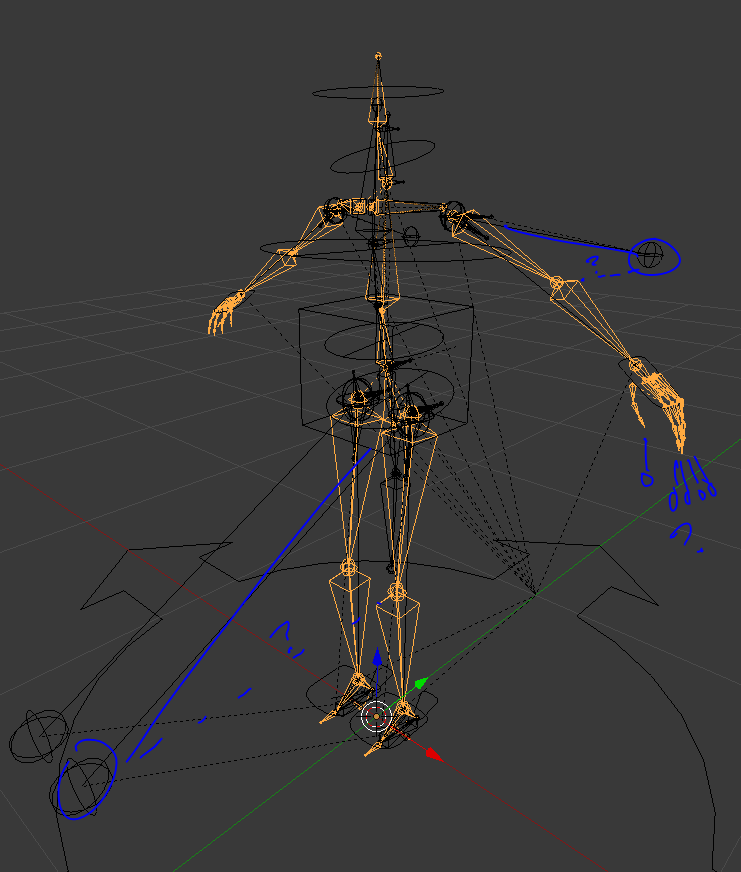Click the red X-axis manipulator arrow
Image resolution: width=741 pixels, height=872 pixels.
[434, 755]
